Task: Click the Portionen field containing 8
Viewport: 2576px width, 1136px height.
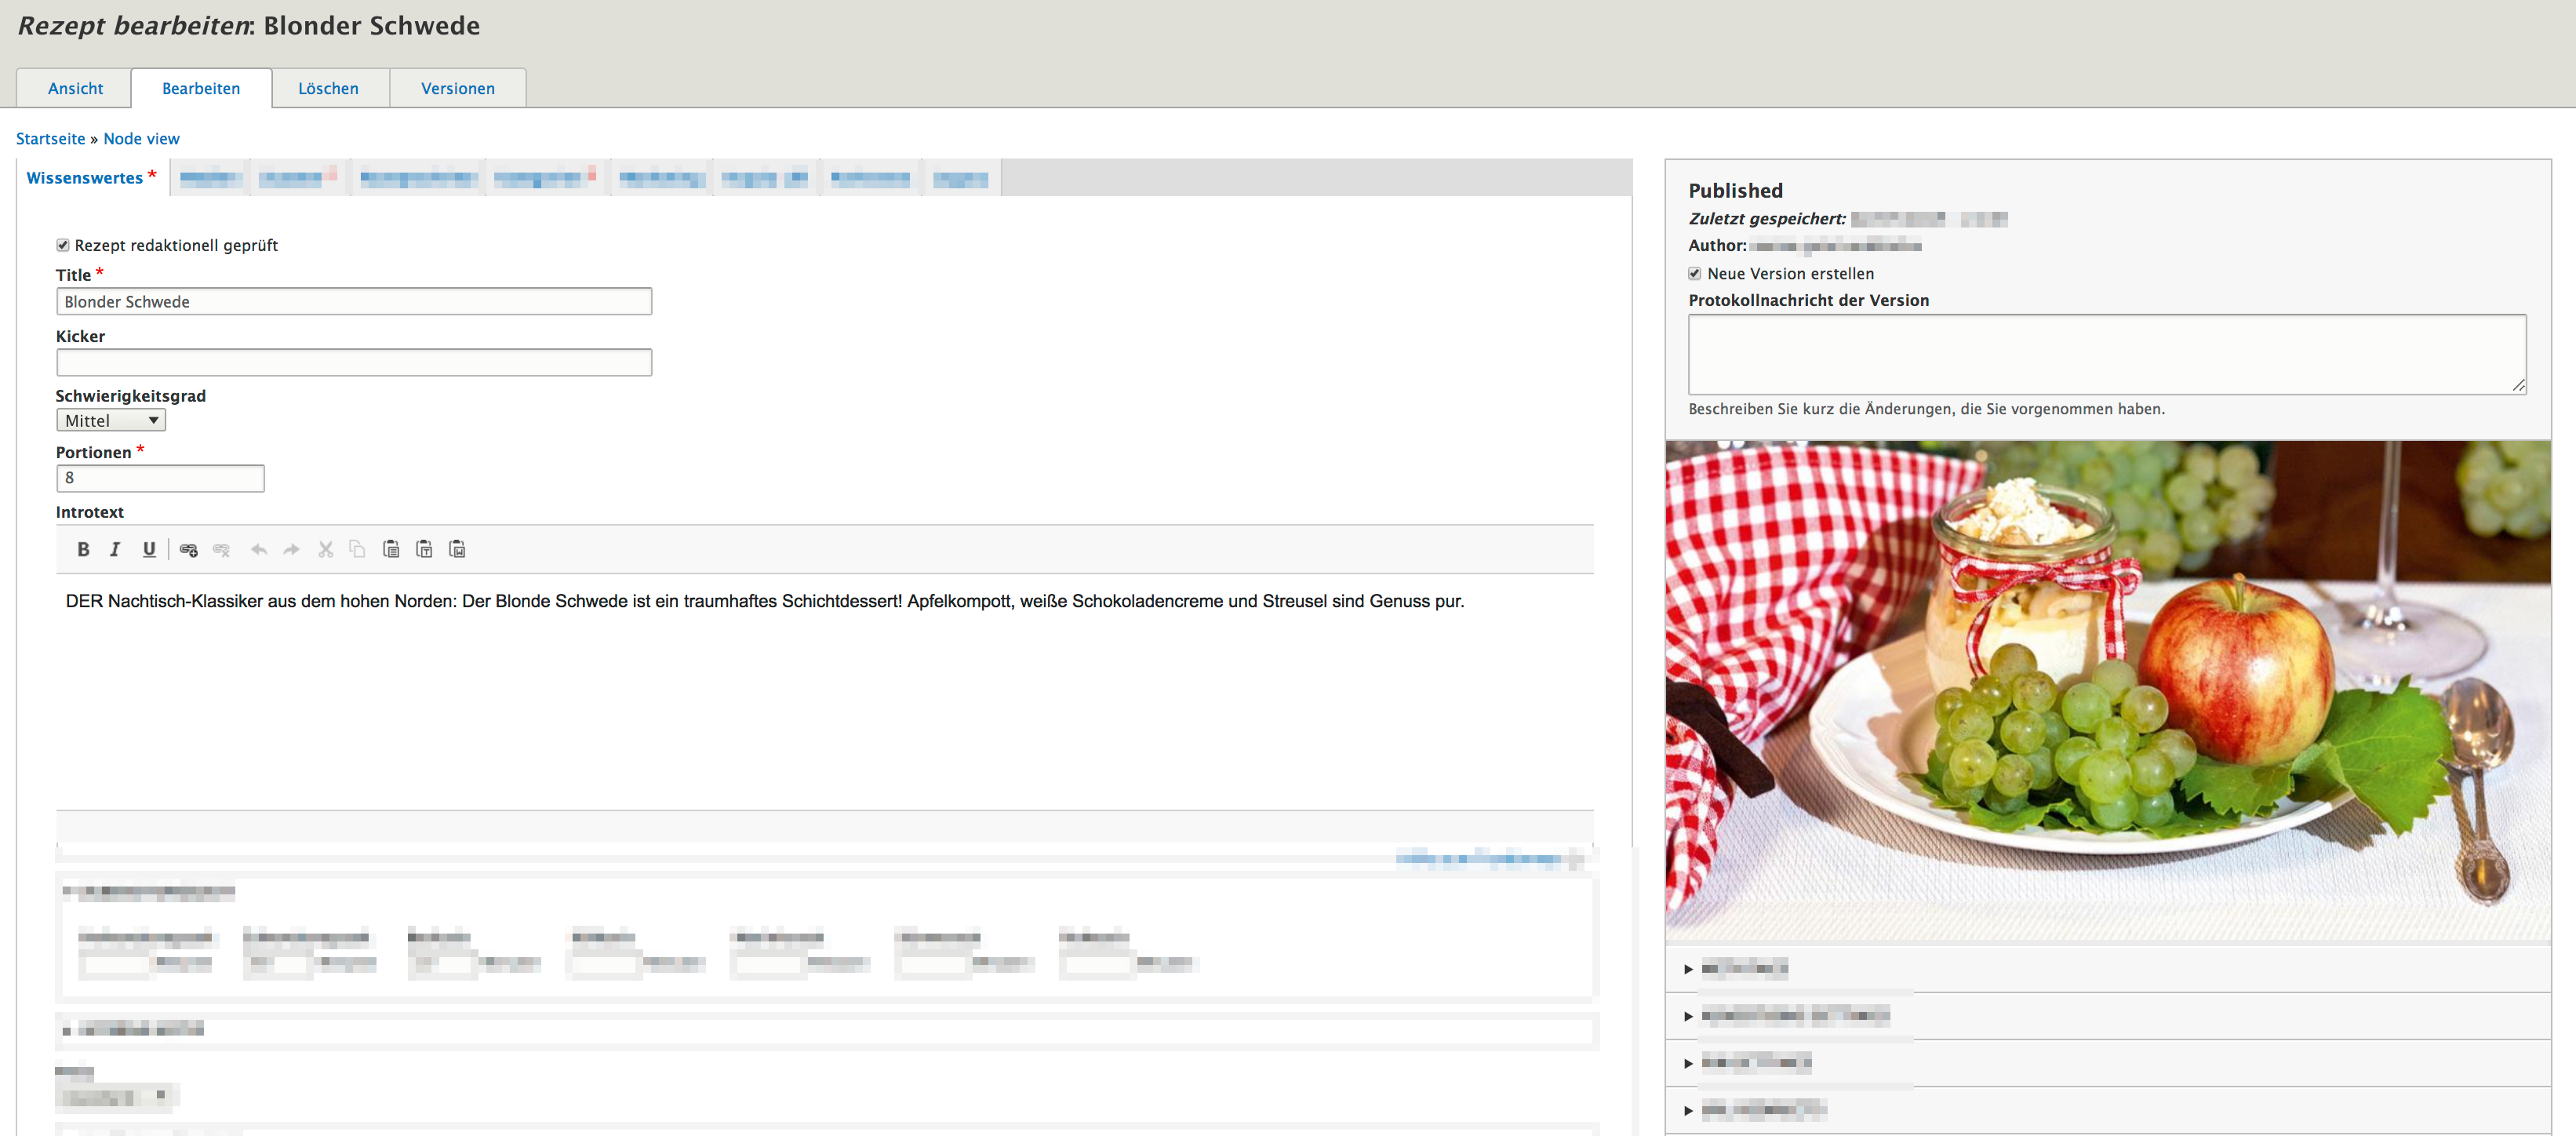Action: point(160,478)
